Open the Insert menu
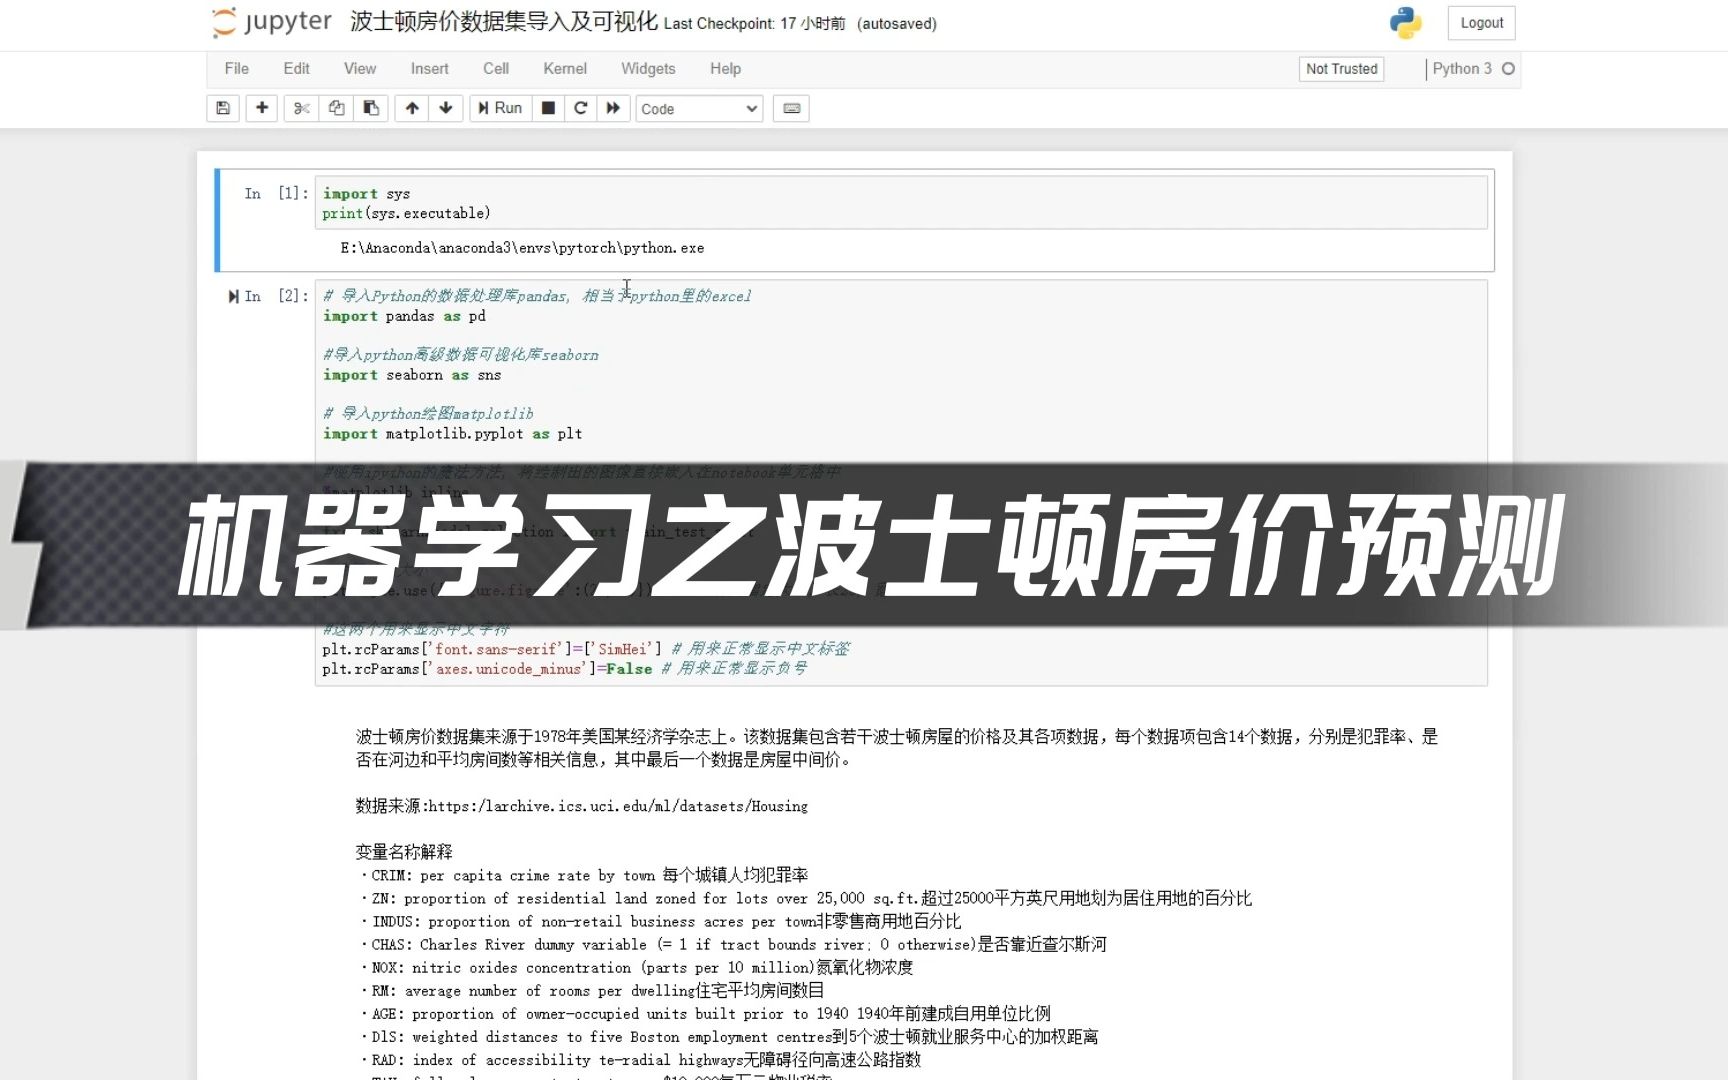This screenshot has height=1080, width=1728. 429,69
